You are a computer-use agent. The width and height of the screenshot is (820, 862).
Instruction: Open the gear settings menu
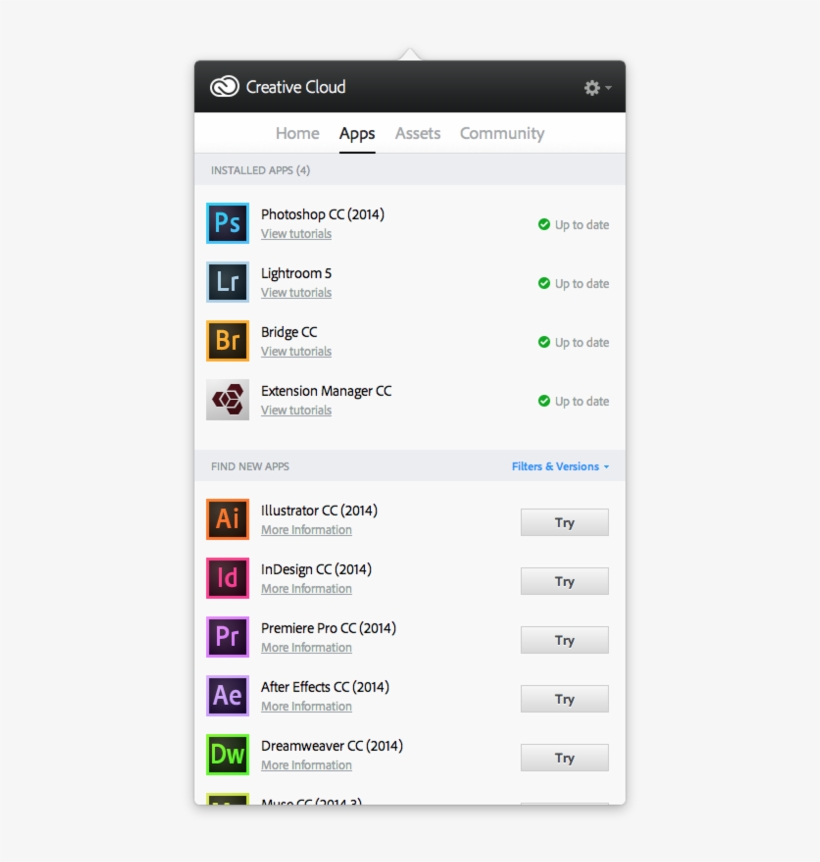[597, 87]
